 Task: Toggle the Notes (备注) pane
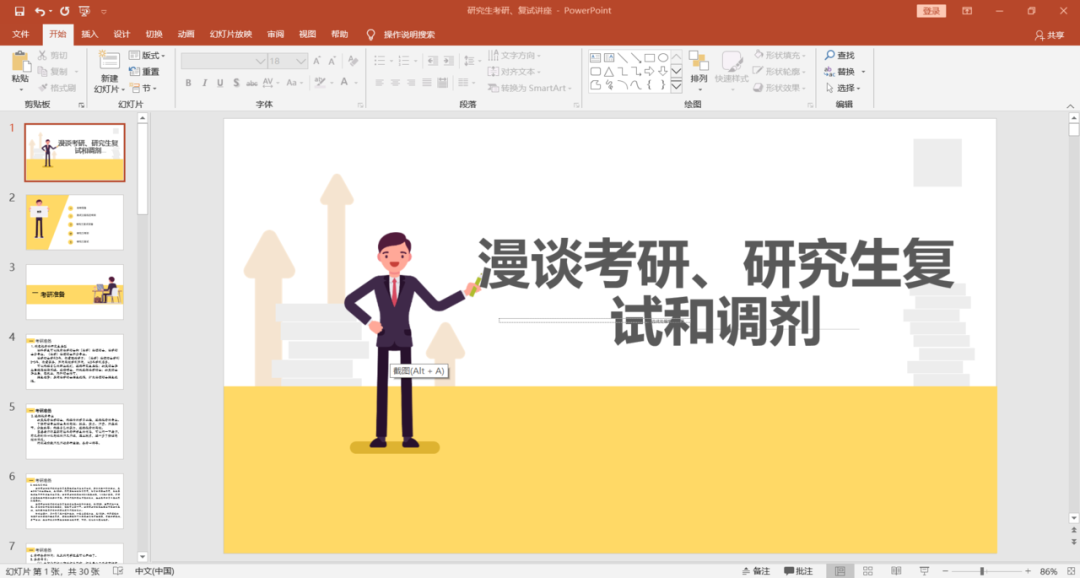(x=755, y=571)
